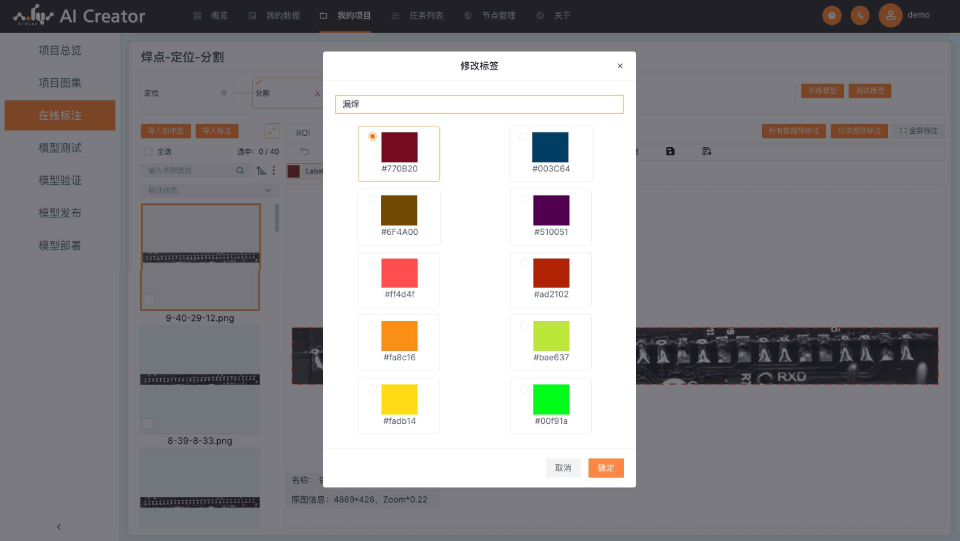Viewport: 960px width, 541px height.
Task: Check the 全选 select-all checkbox
Action: [149, 152]
